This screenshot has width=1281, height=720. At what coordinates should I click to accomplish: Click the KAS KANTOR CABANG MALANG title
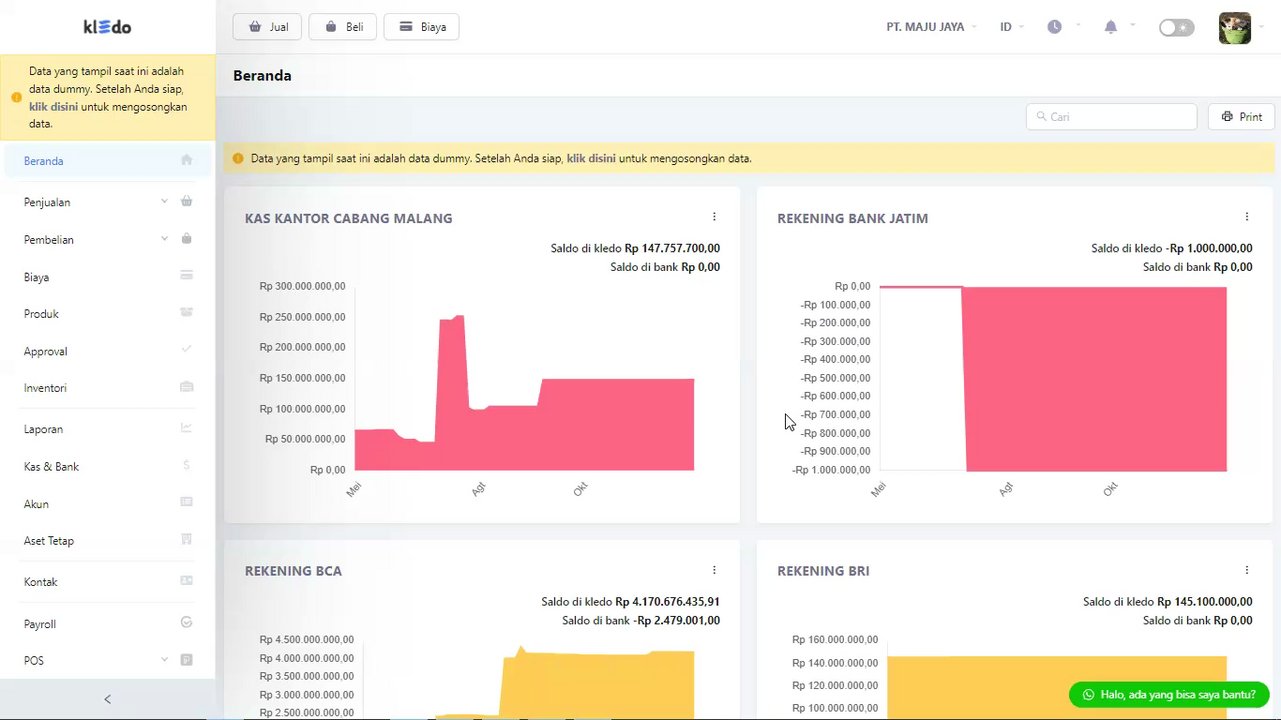tap(348, 218)
